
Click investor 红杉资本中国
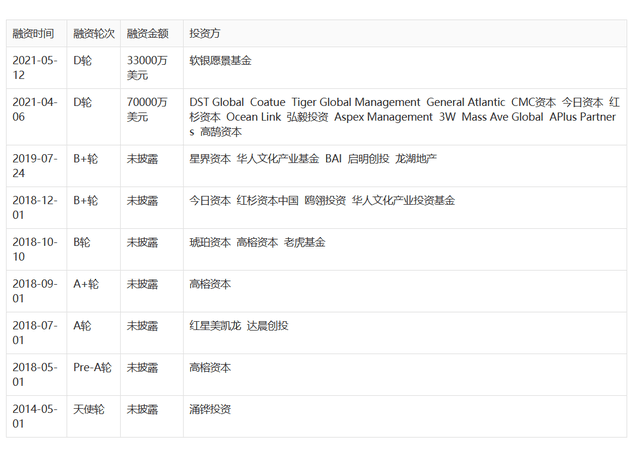tap(268, 201)
